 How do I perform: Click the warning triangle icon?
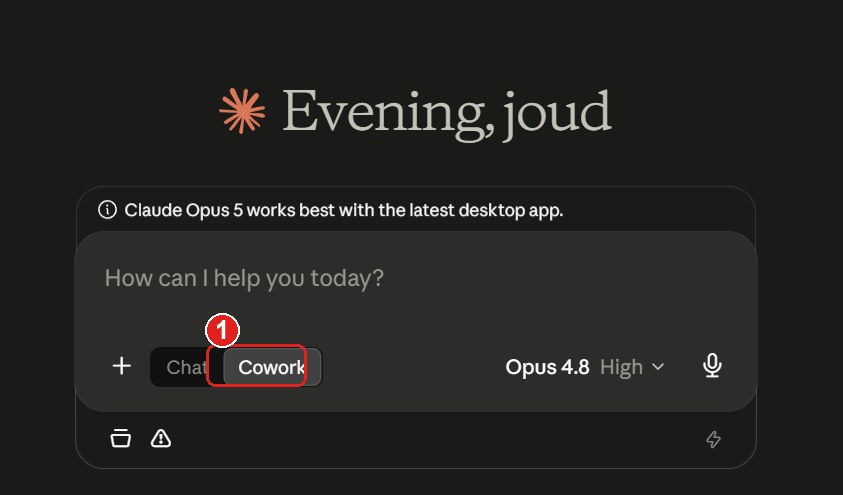[161, 438]
